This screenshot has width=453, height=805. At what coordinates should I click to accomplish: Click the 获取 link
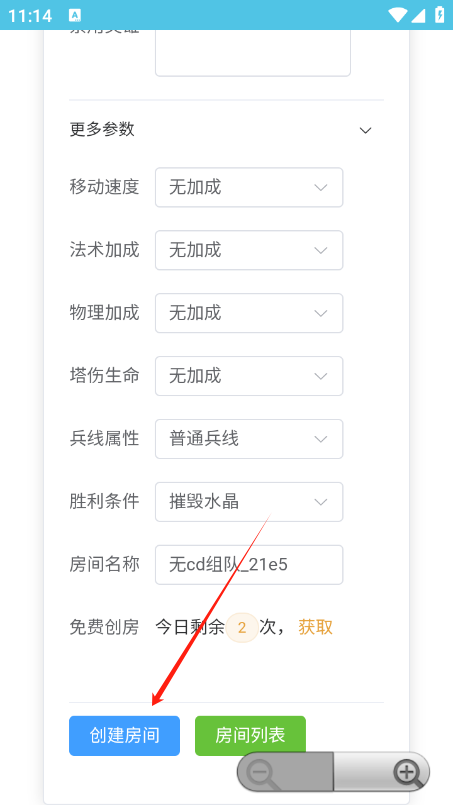click(x=315, y=627)
